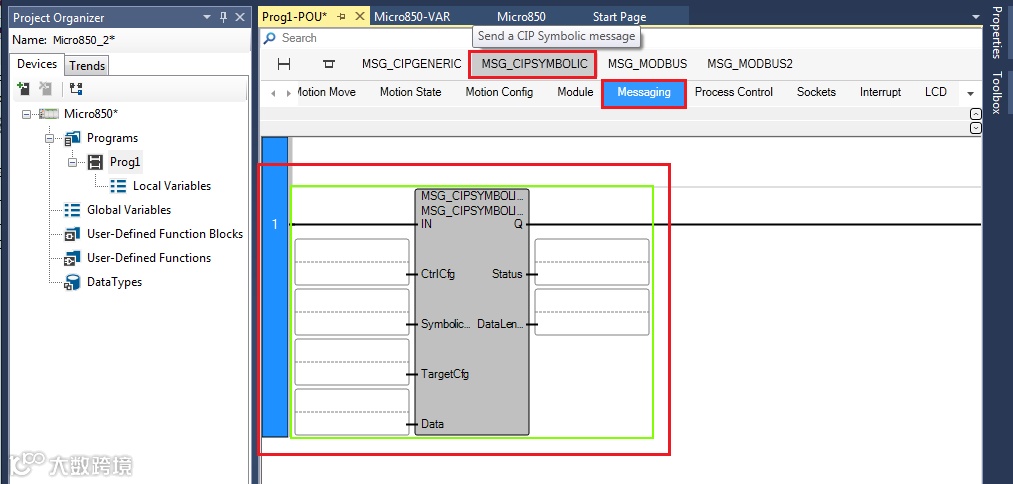Select rung number 1 in the margin

point(275,288)
